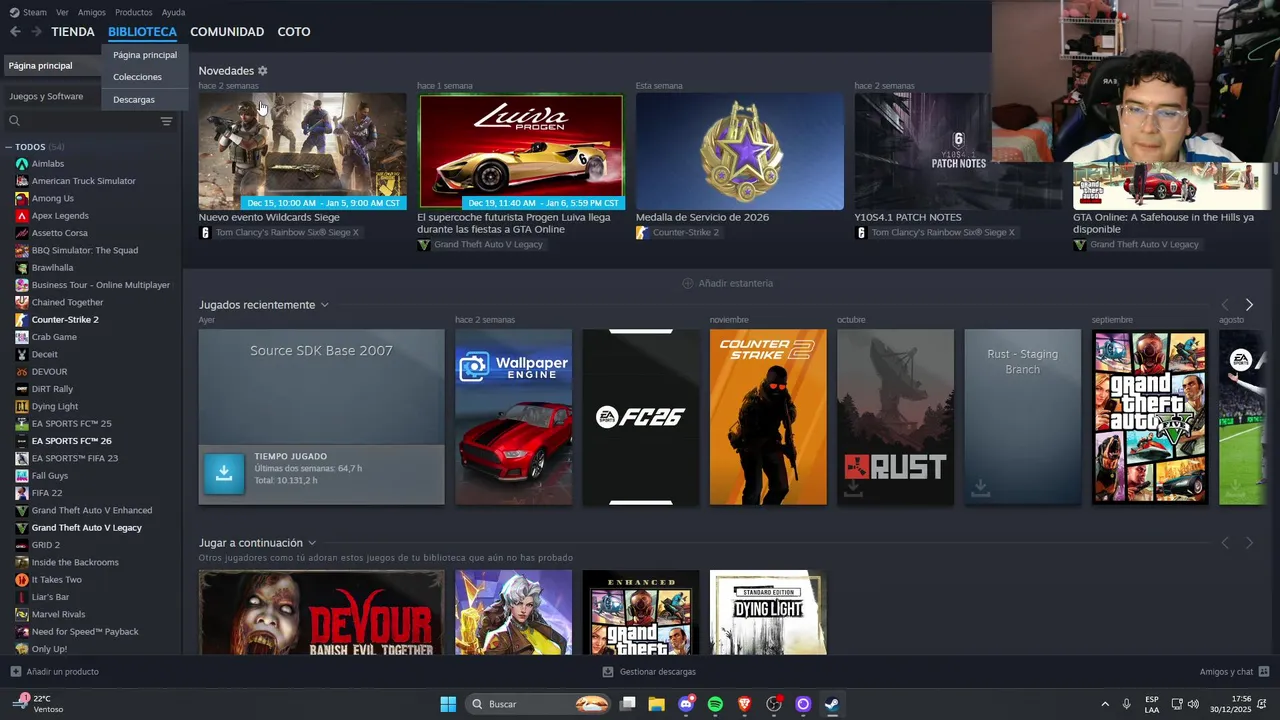Click the download button on Source SDK Base 2007
This screenshot has height=720, width=1280.
pyautogui.click(x=224, y=474)
